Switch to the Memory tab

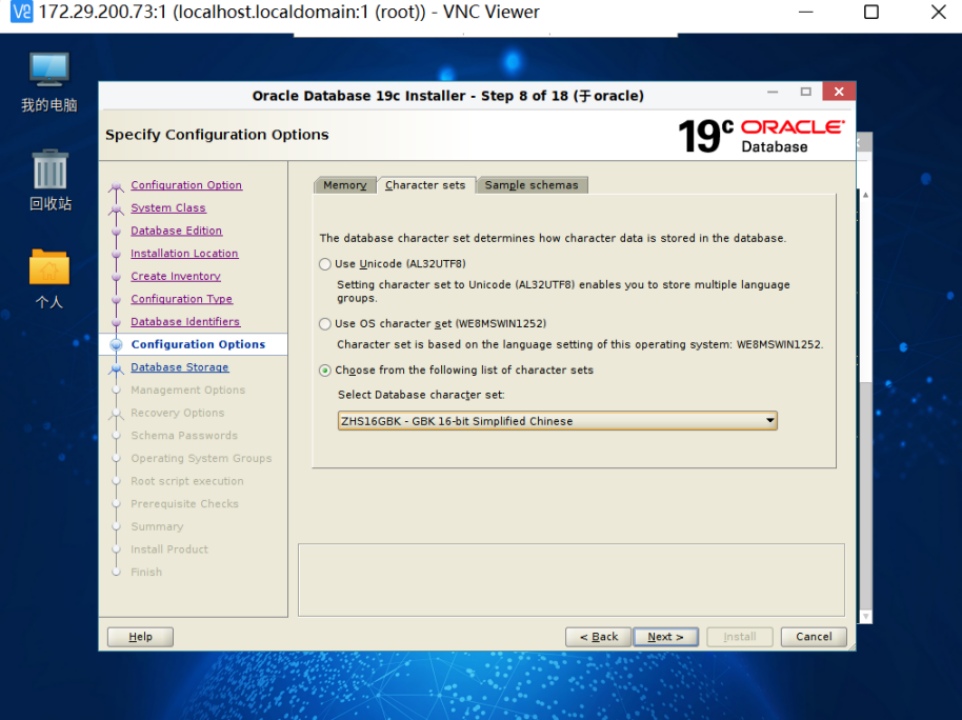(x=344, y=184)
